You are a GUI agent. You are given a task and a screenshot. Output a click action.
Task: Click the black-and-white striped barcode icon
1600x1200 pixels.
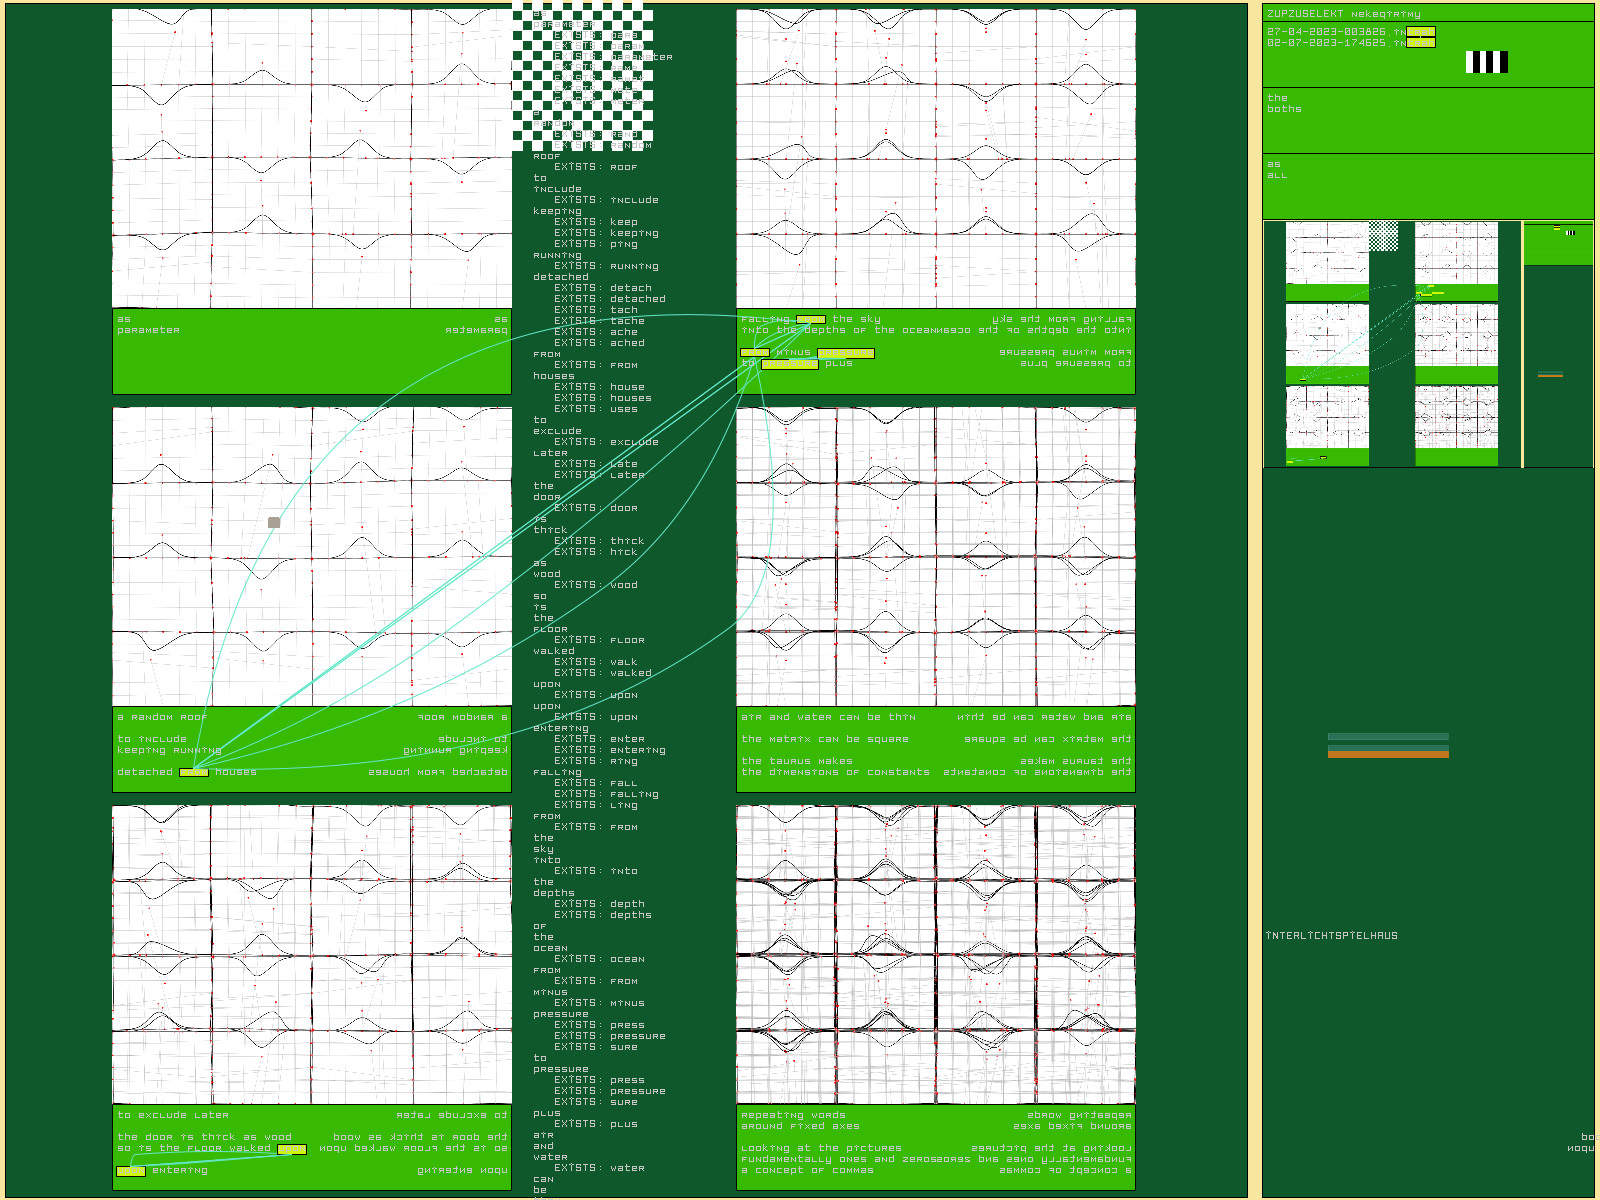pos(1486,62)
